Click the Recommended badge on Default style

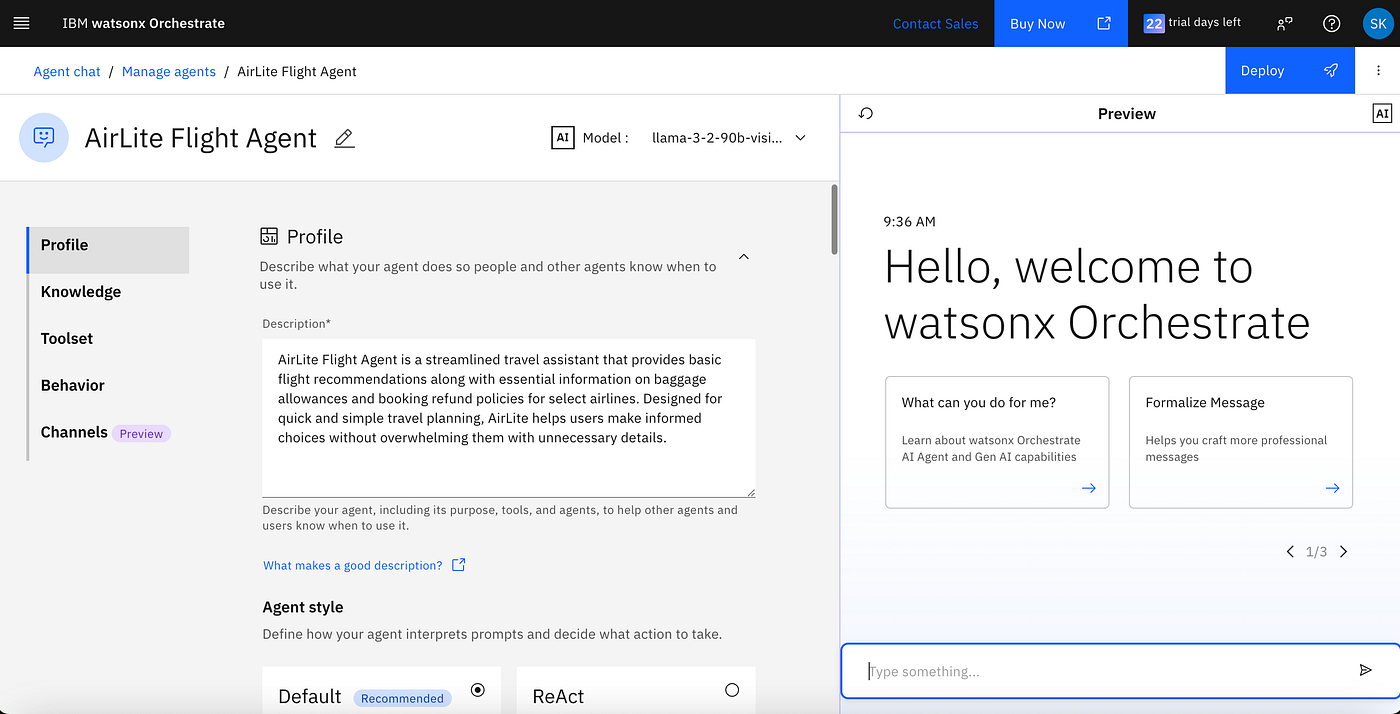click(402, 698)
